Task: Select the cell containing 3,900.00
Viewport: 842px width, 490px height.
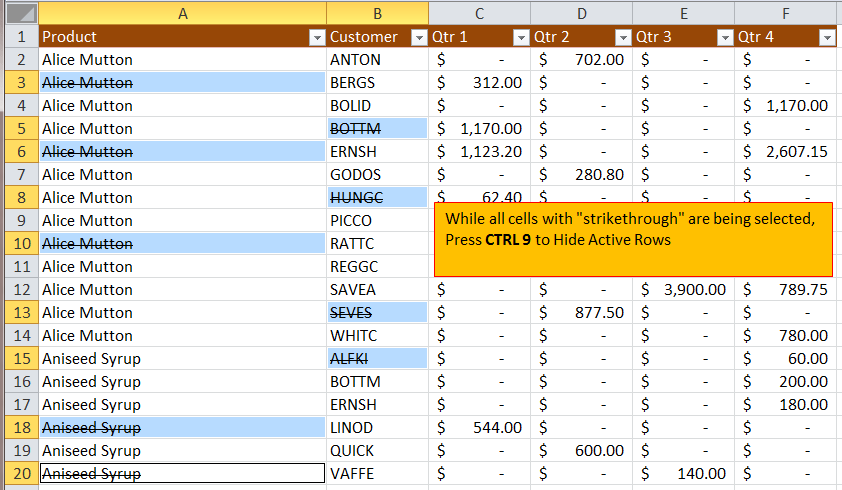Action: pos(683,289)
